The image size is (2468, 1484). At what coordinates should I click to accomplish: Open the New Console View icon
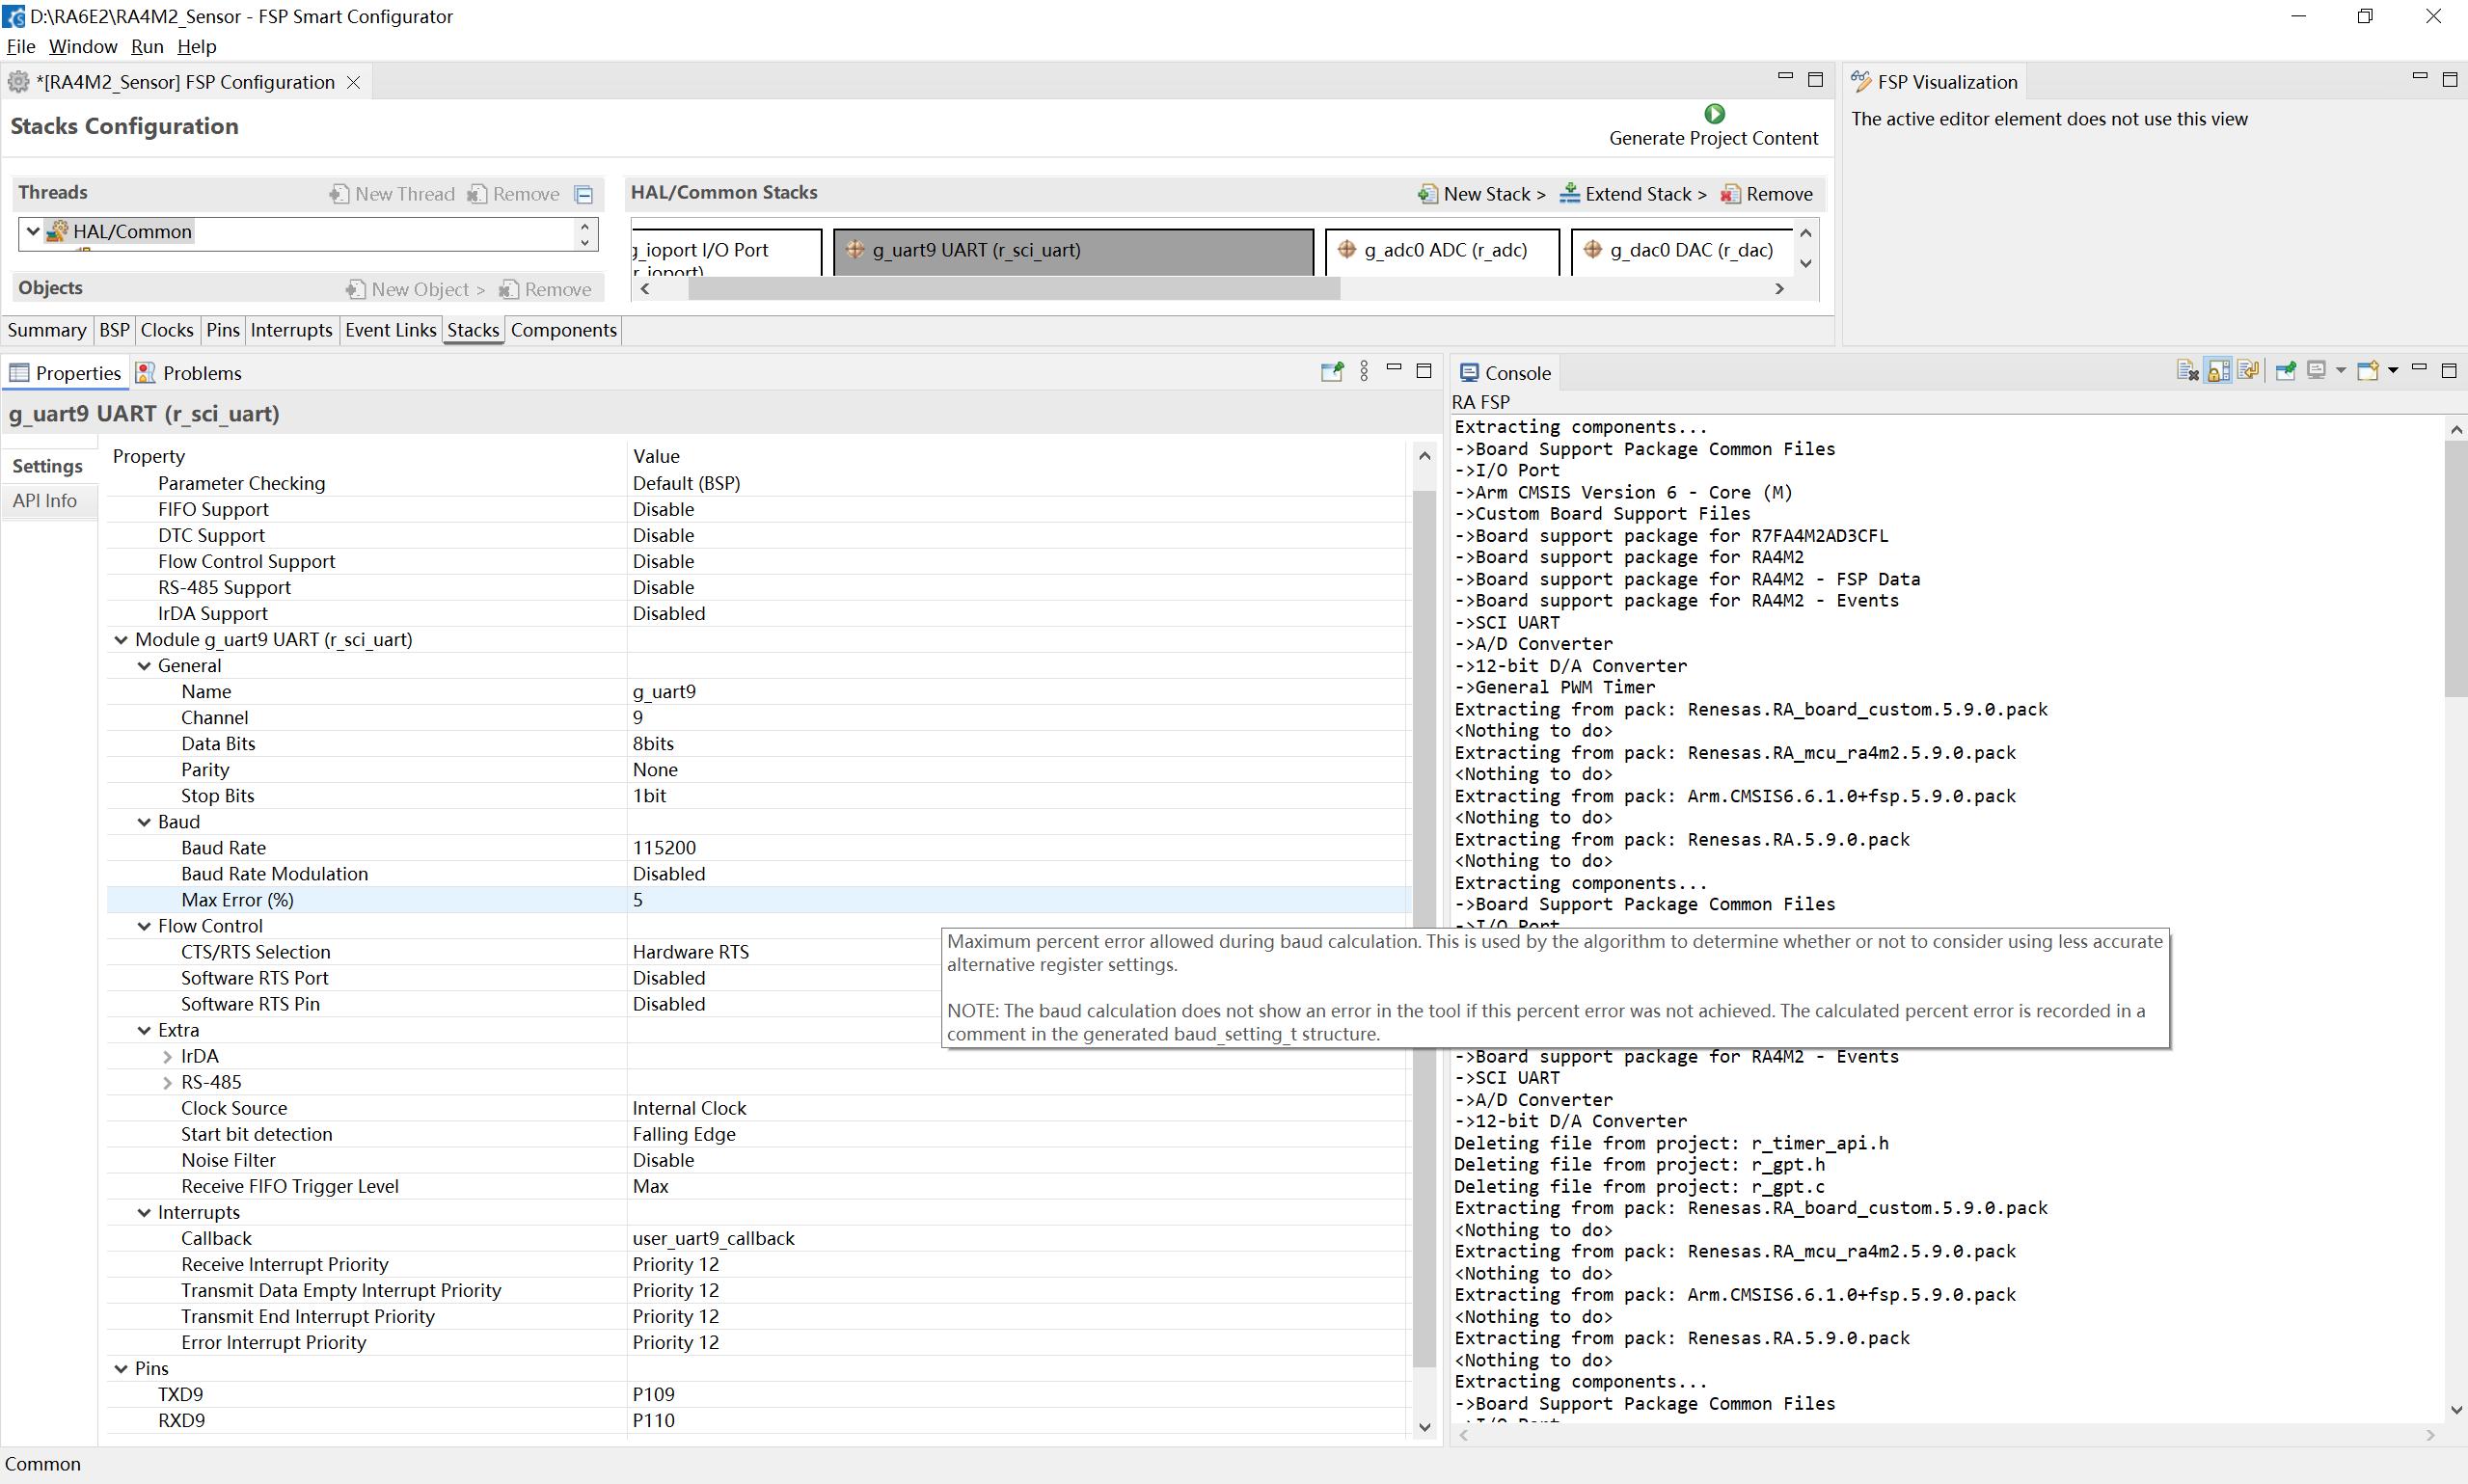pyautogui.click(x=2367, y=371)
